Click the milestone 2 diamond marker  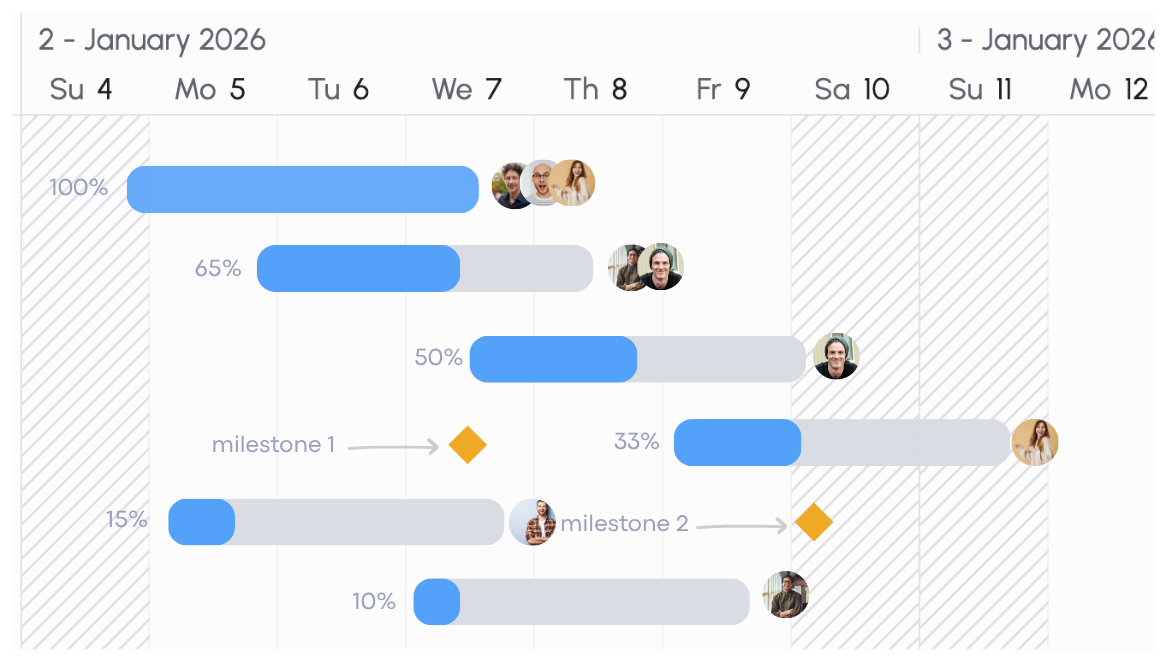click(814, 522)
